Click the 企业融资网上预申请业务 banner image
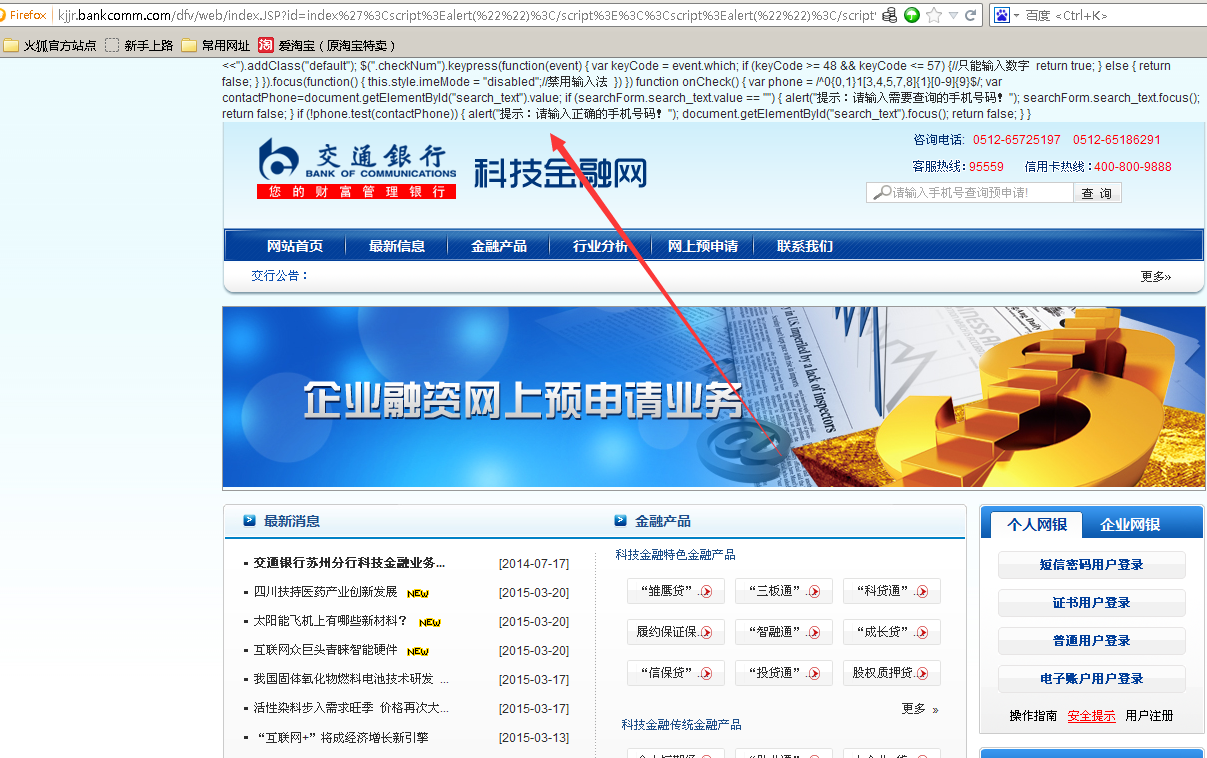The height and width of the screenshot is (758, 1207). (x=714, y=396)
